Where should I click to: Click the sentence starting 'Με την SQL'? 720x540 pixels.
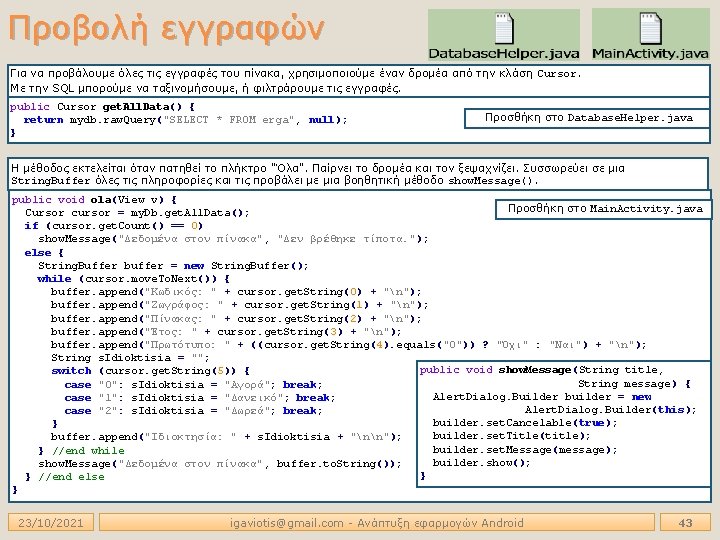(205, 88)
